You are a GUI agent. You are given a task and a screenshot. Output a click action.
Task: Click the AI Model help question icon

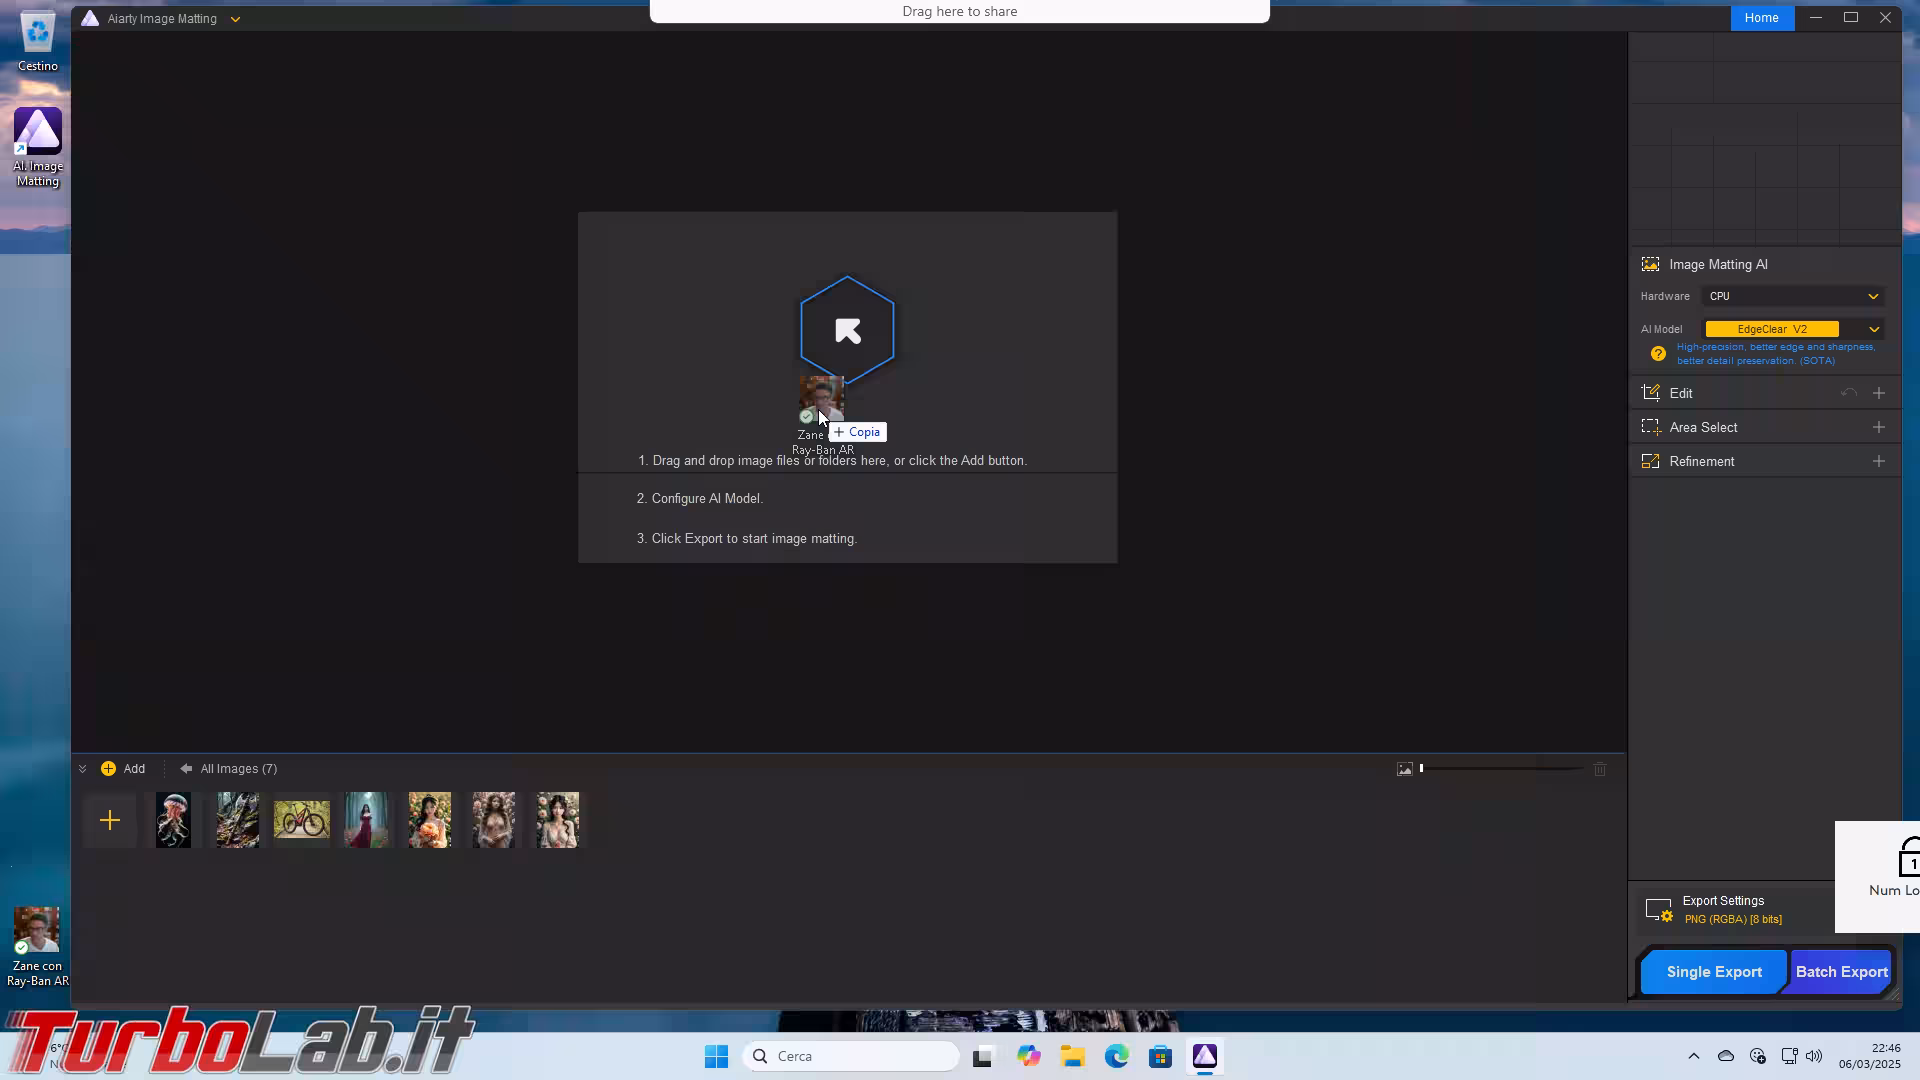pyautogui.click(x=1658, y=354)
